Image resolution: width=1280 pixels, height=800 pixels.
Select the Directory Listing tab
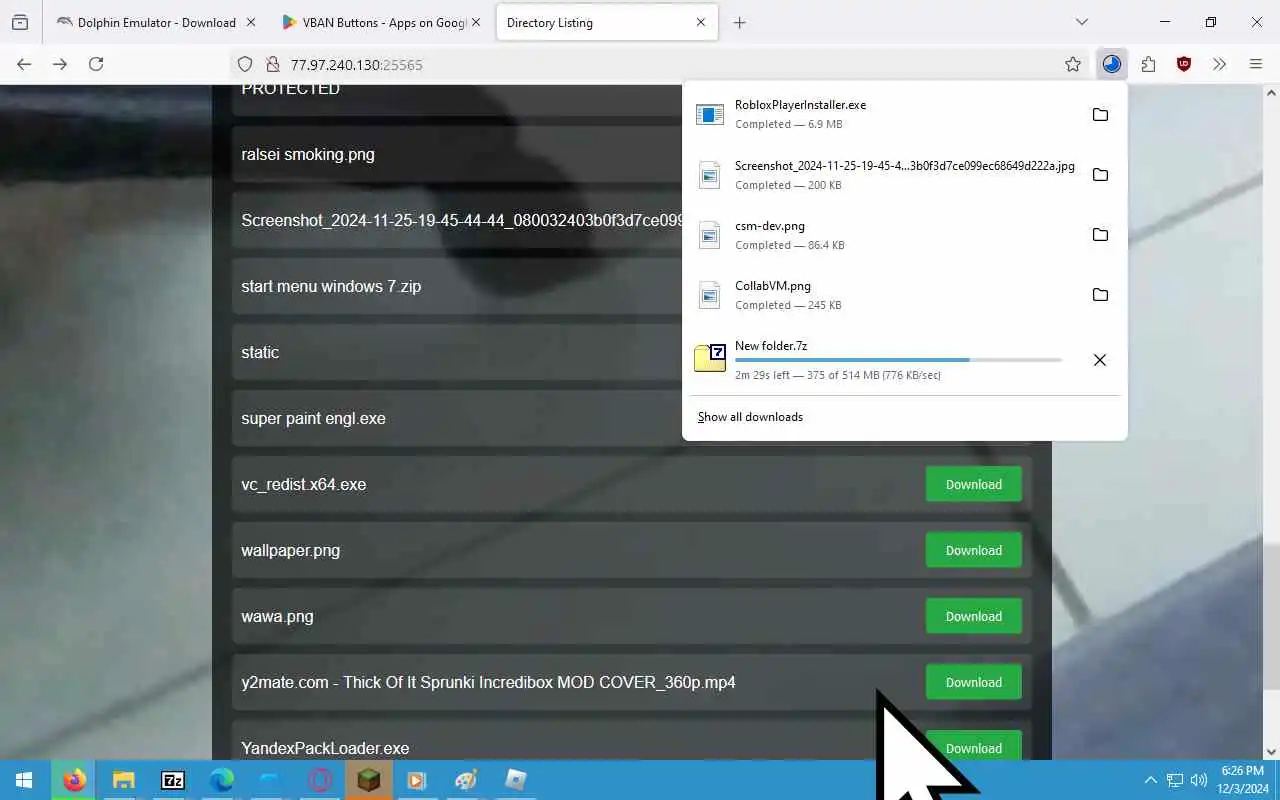(x=607, y=22)
